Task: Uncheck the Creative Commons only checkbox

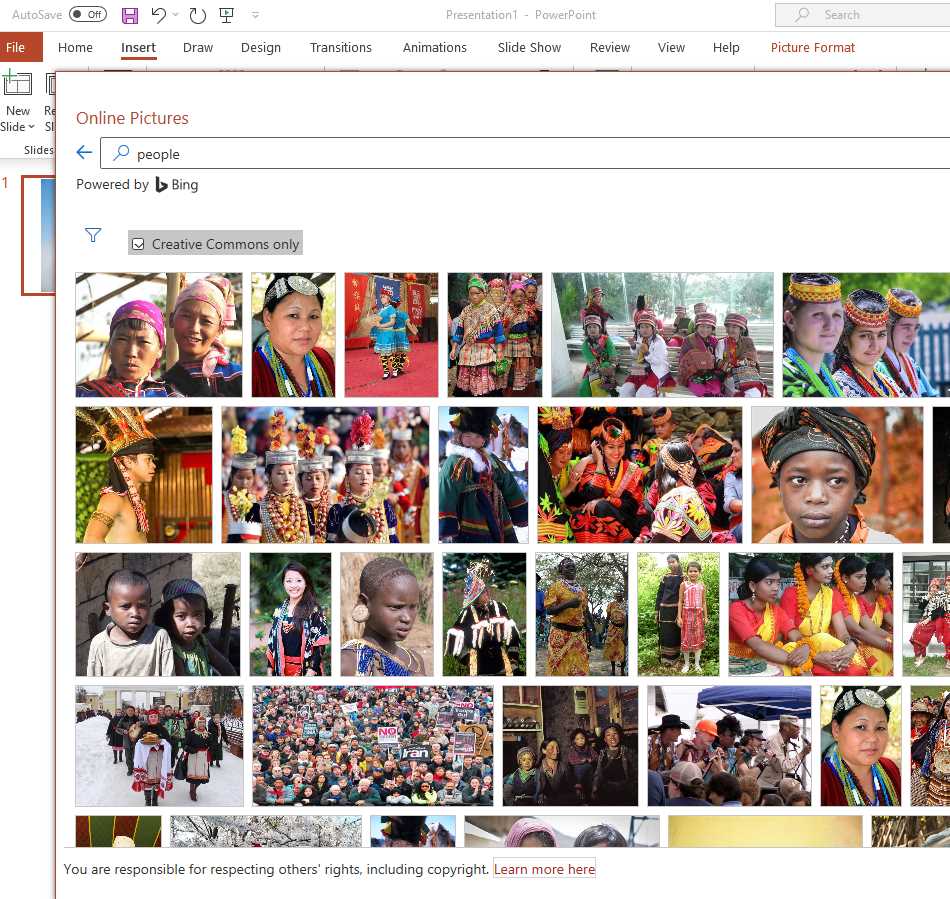Action: (x=138, y=243)
